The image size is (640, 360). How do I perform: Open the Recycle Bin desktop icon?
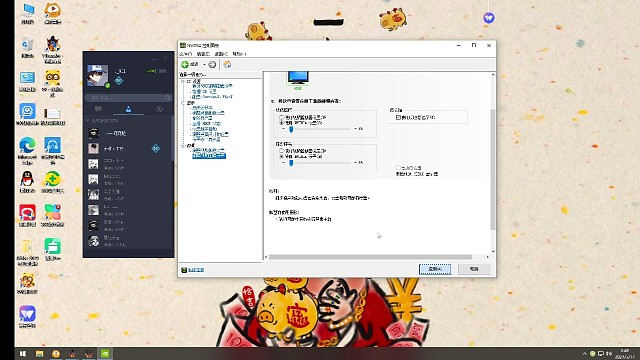(x=28, y=47)
